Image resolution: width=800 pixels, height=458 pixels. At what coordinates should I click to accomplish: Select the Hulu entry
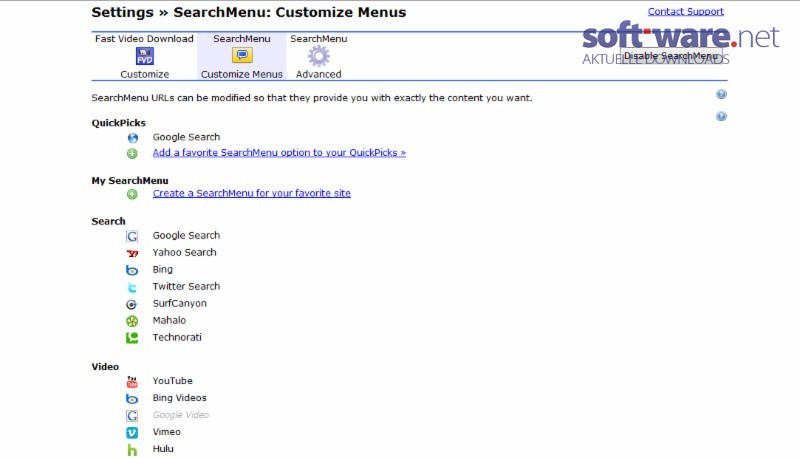point(163,449)
